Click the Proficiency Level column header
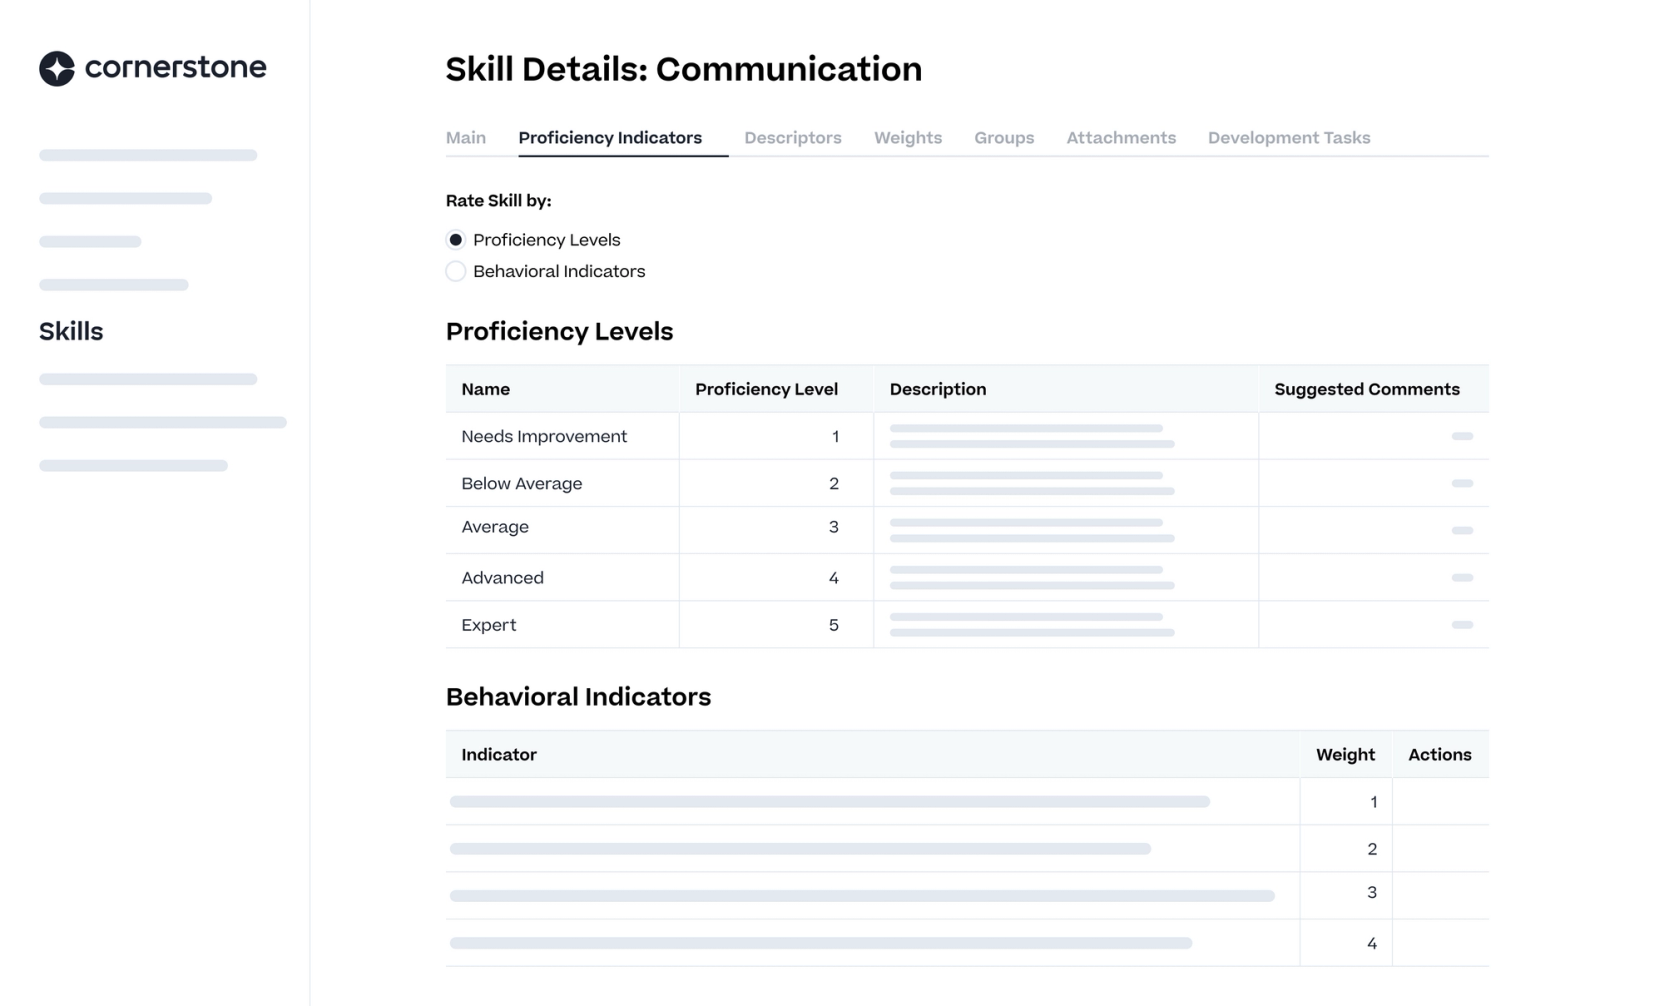1664x1006 pixels. tap(766, 390)
